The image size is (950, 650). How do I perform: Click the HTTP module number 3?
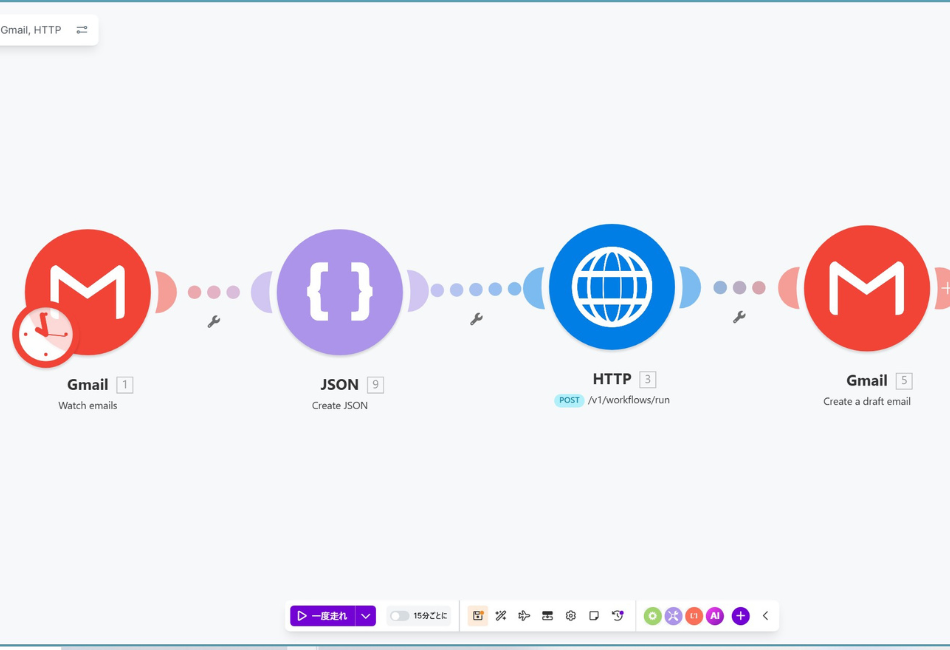coord(648,379)
